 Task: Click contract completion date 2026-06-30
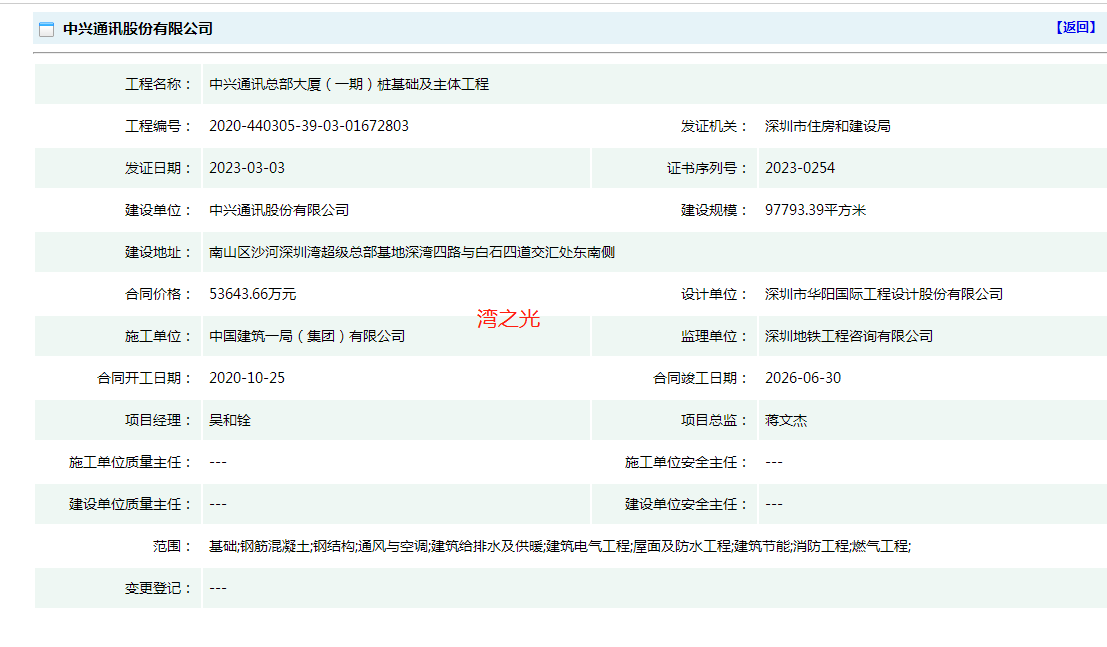tap(802, 378)
